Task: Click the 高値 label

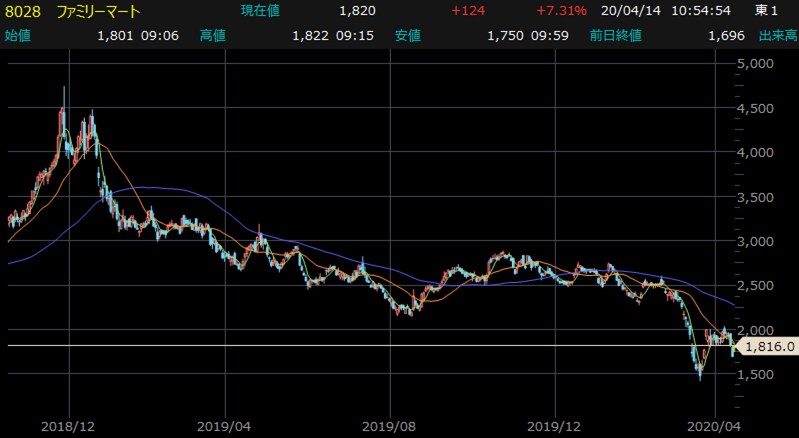Action: (213, 36)
